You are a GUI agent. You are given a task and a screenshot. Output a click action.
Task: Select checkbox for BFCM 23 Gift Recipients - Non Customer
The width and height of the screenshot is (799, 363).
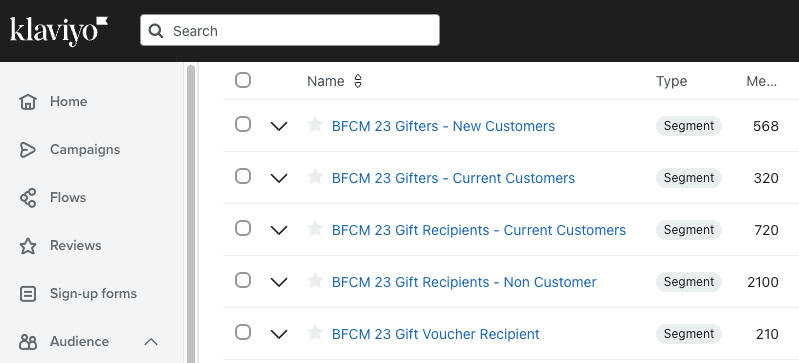click(243, 280)
